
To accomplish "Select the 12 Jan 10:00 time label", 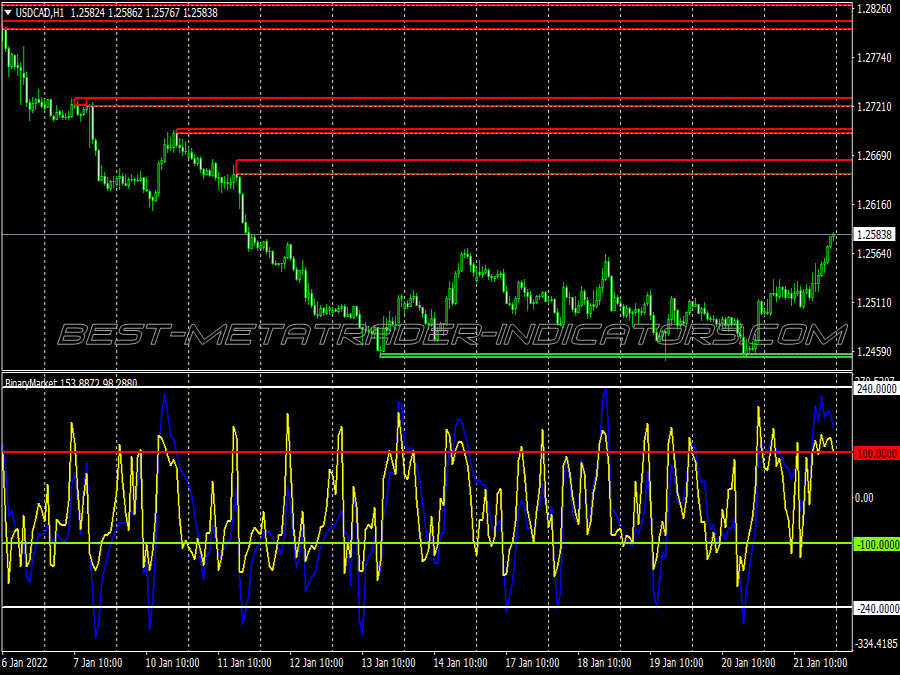I will [316, 663].
